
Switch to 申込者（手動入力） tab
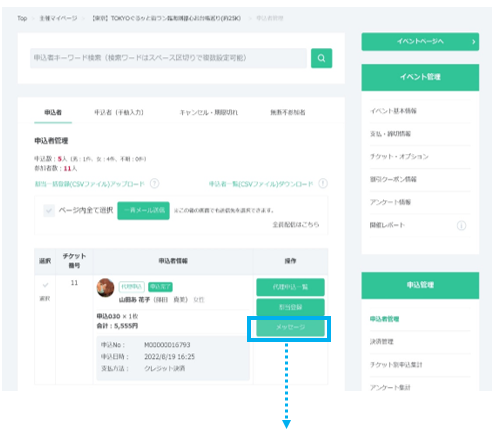119,112
